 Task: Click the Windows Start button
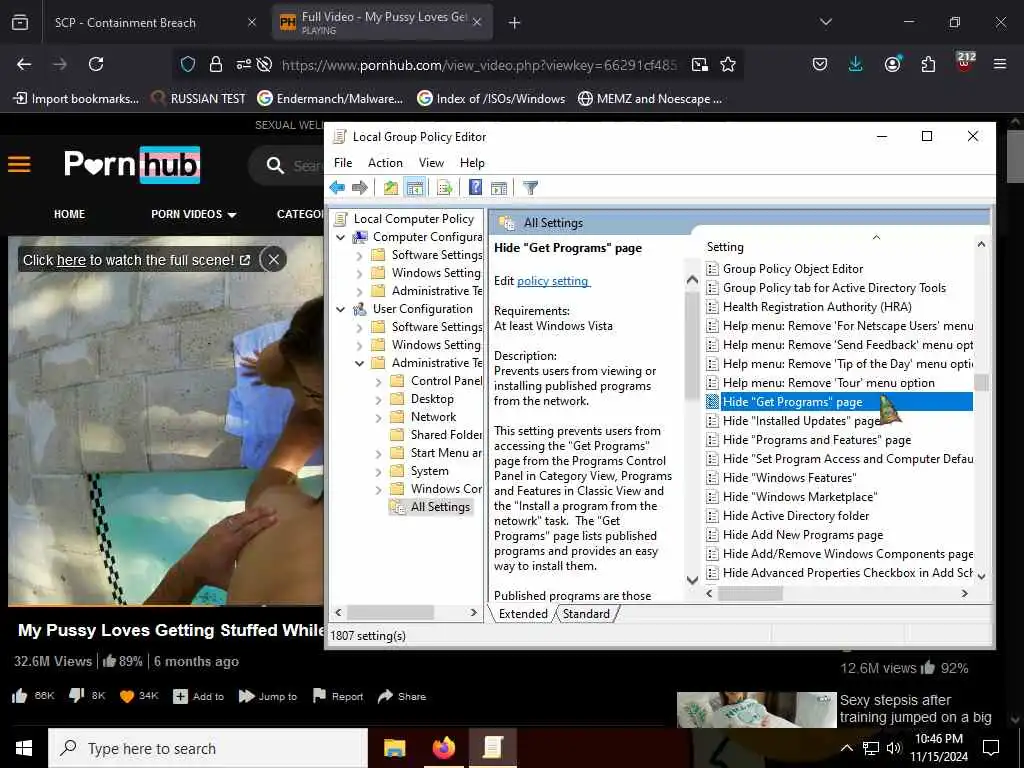point(24,748)
